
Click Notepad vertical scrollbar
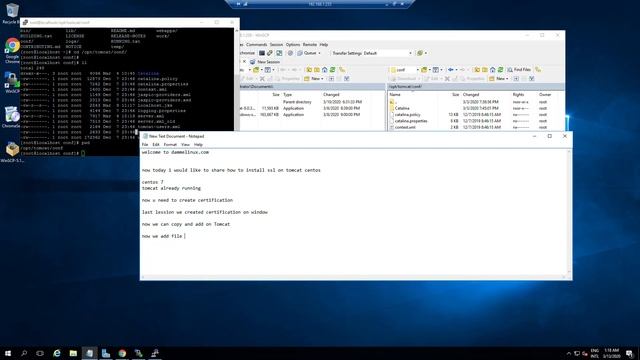[569, 212]
